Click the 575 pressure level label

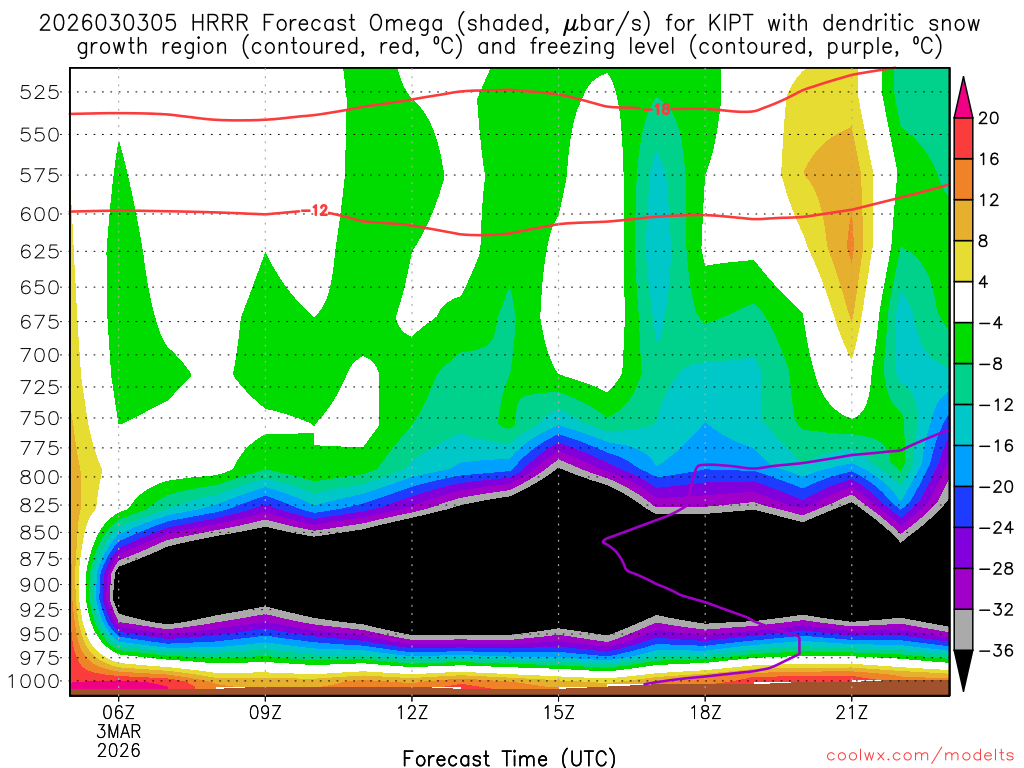point(40,176)
